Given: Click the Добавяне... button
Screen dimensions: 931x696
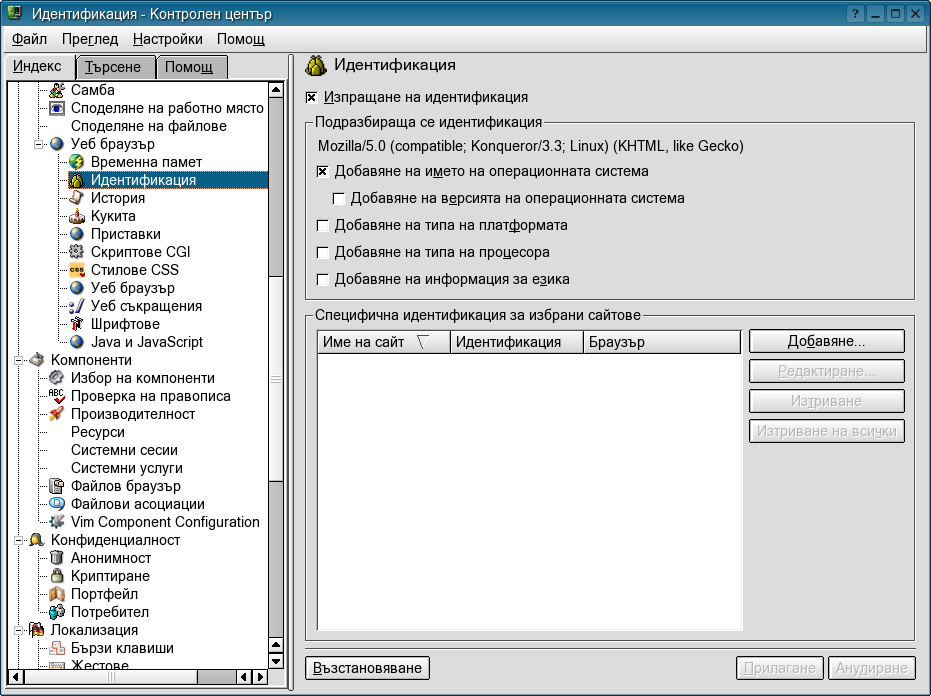Looking at the screenshot, I should (x=826, y=341).
